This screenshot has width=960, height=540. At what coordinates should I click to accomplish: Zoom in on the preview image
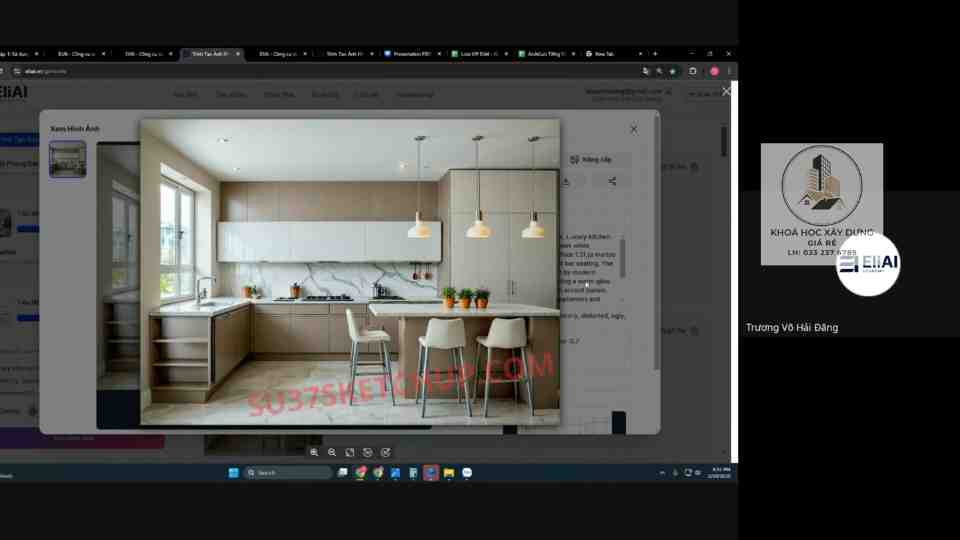click(314, 452)
